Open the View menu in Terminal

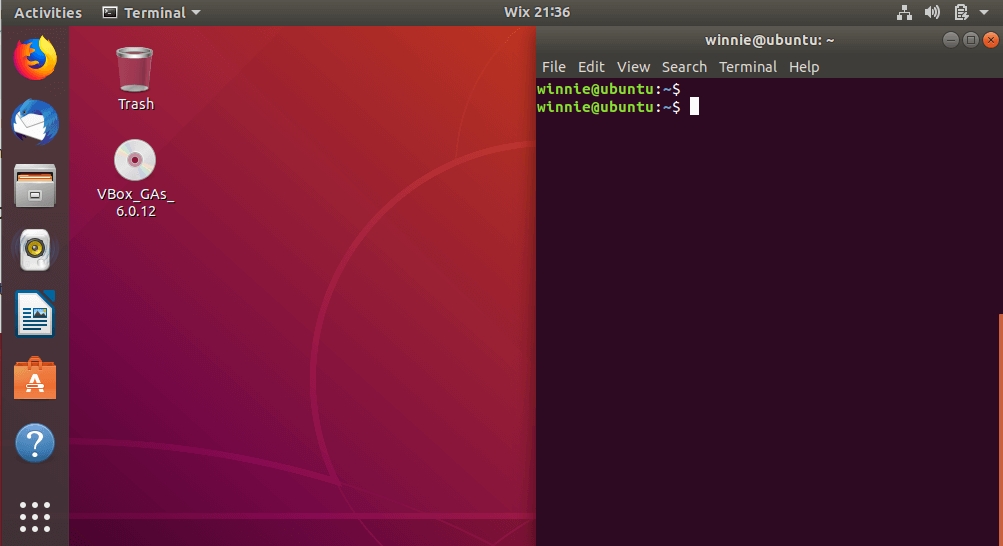click(633, 66)
